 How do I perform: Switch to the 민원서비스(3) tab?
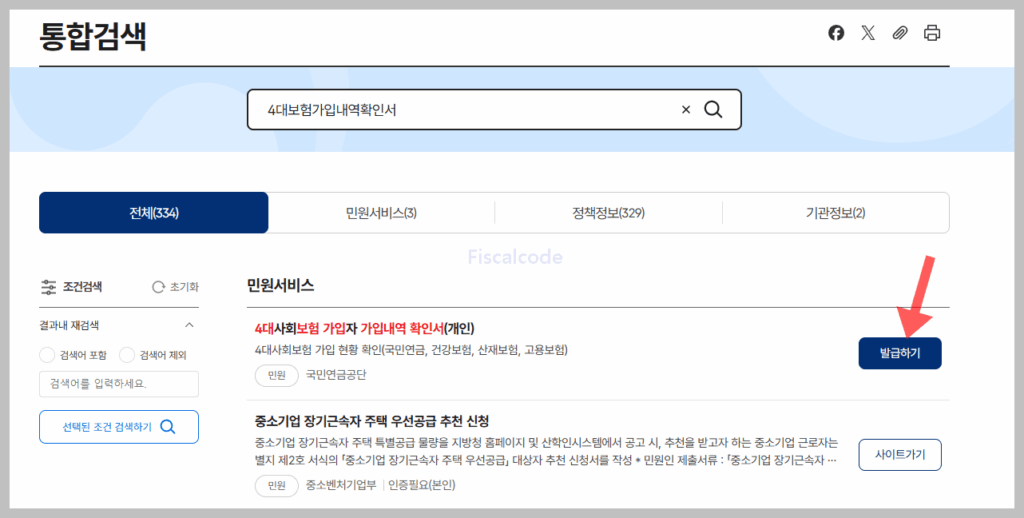coord(381,212)
